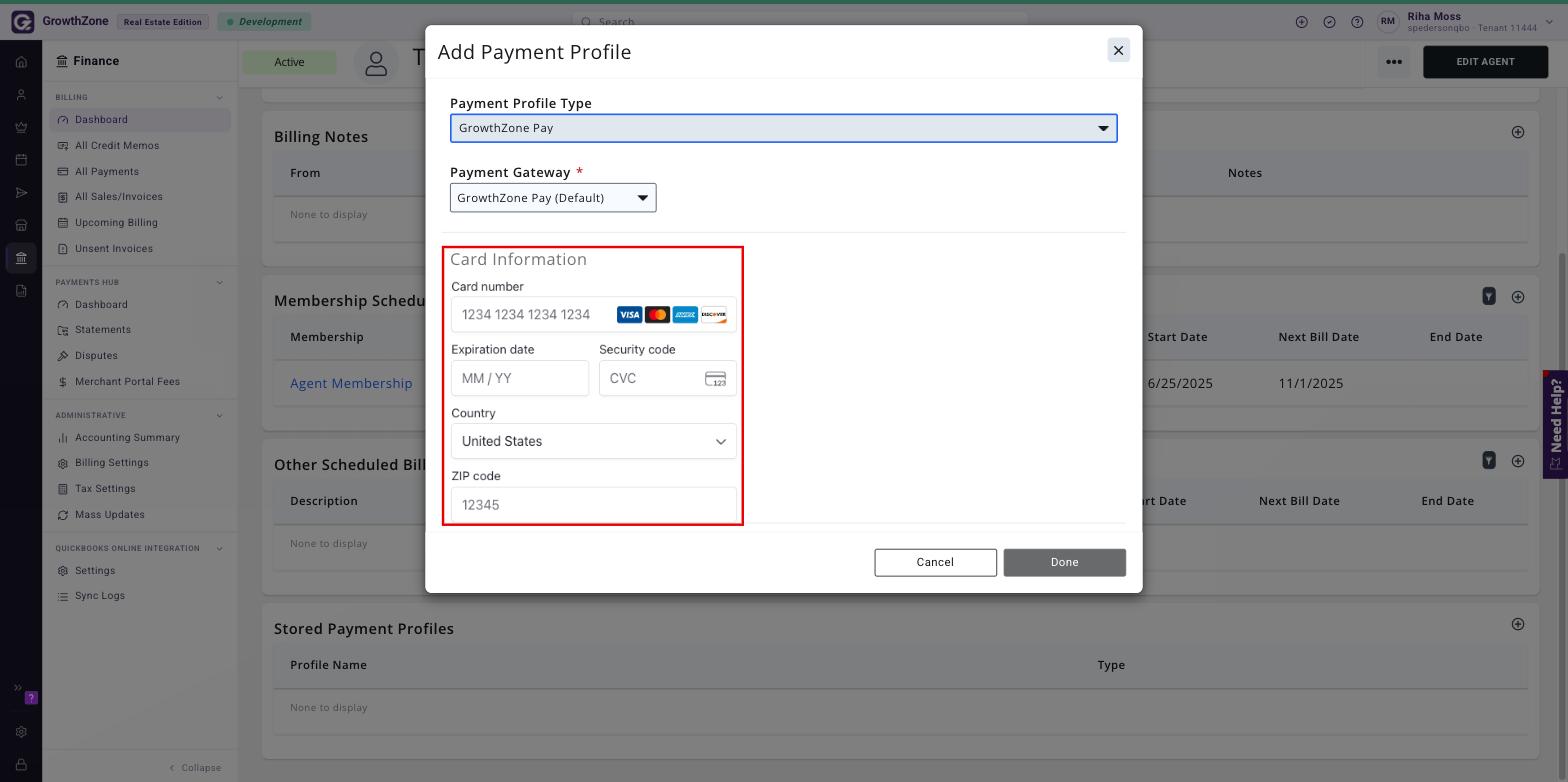Focus the Security code CVC field
This screenshot has width=1568, height=782.
(x=668, y=378)
